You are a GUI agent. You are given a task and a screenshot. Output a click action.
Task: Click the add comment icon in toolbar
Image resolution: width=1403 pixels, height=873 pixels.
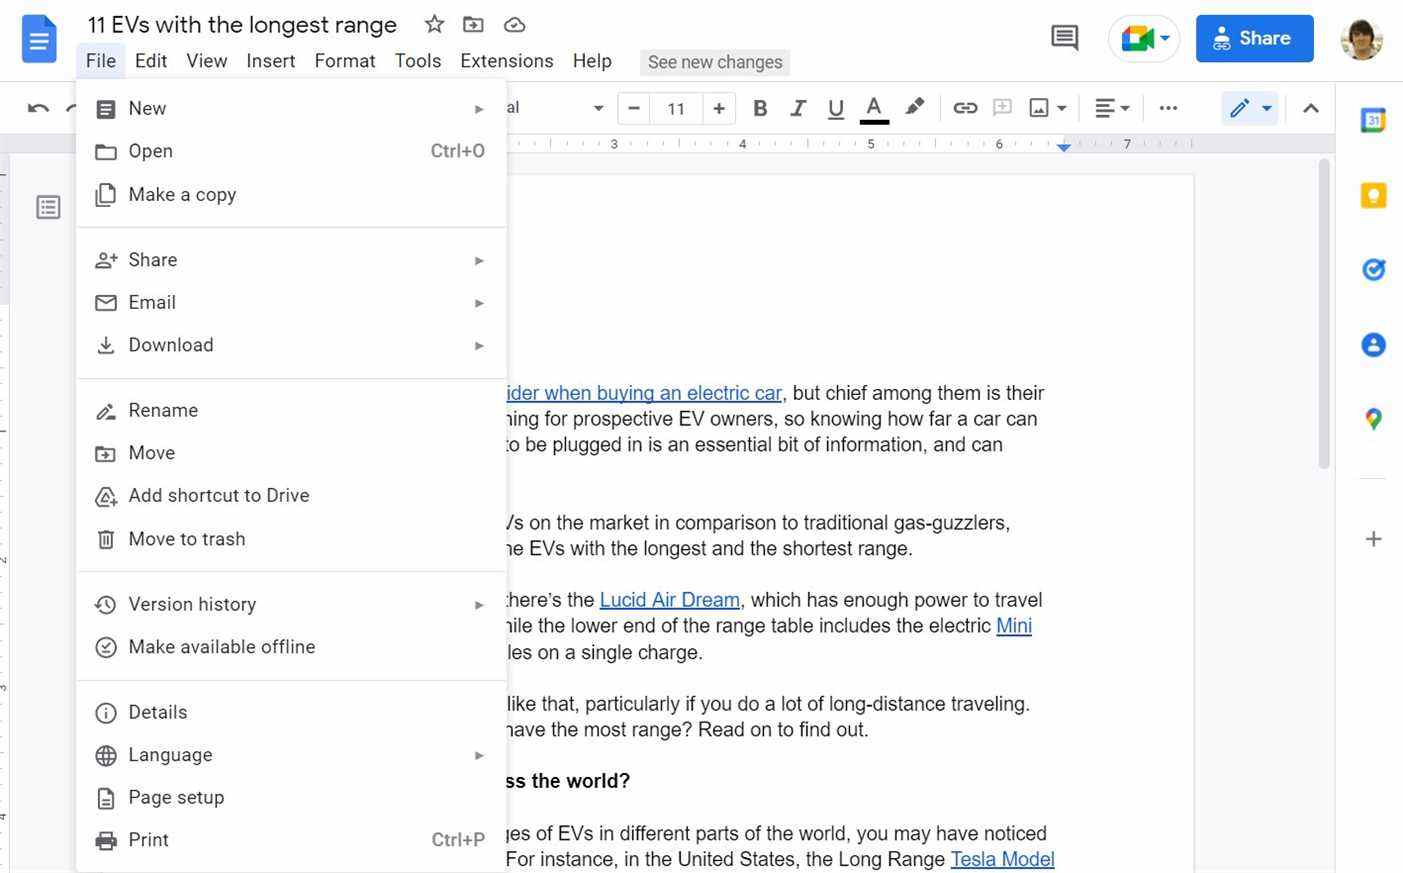[x=1002, y=108]
